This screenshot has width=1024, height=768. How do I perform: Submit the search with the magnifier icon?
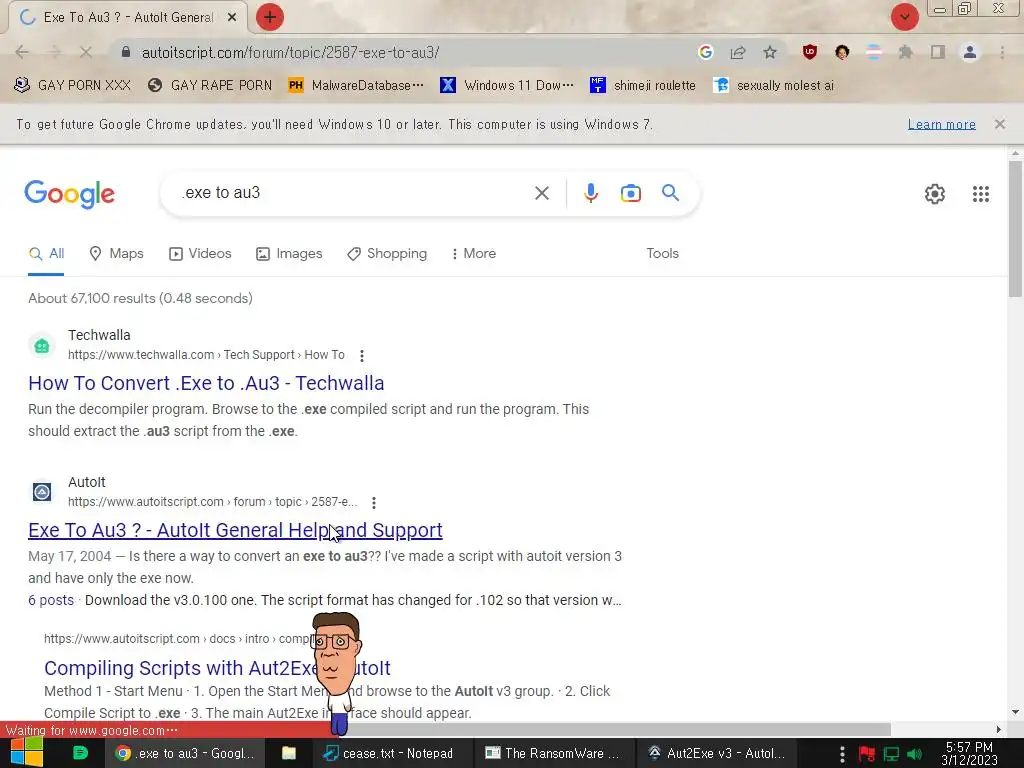click(670, 193)
